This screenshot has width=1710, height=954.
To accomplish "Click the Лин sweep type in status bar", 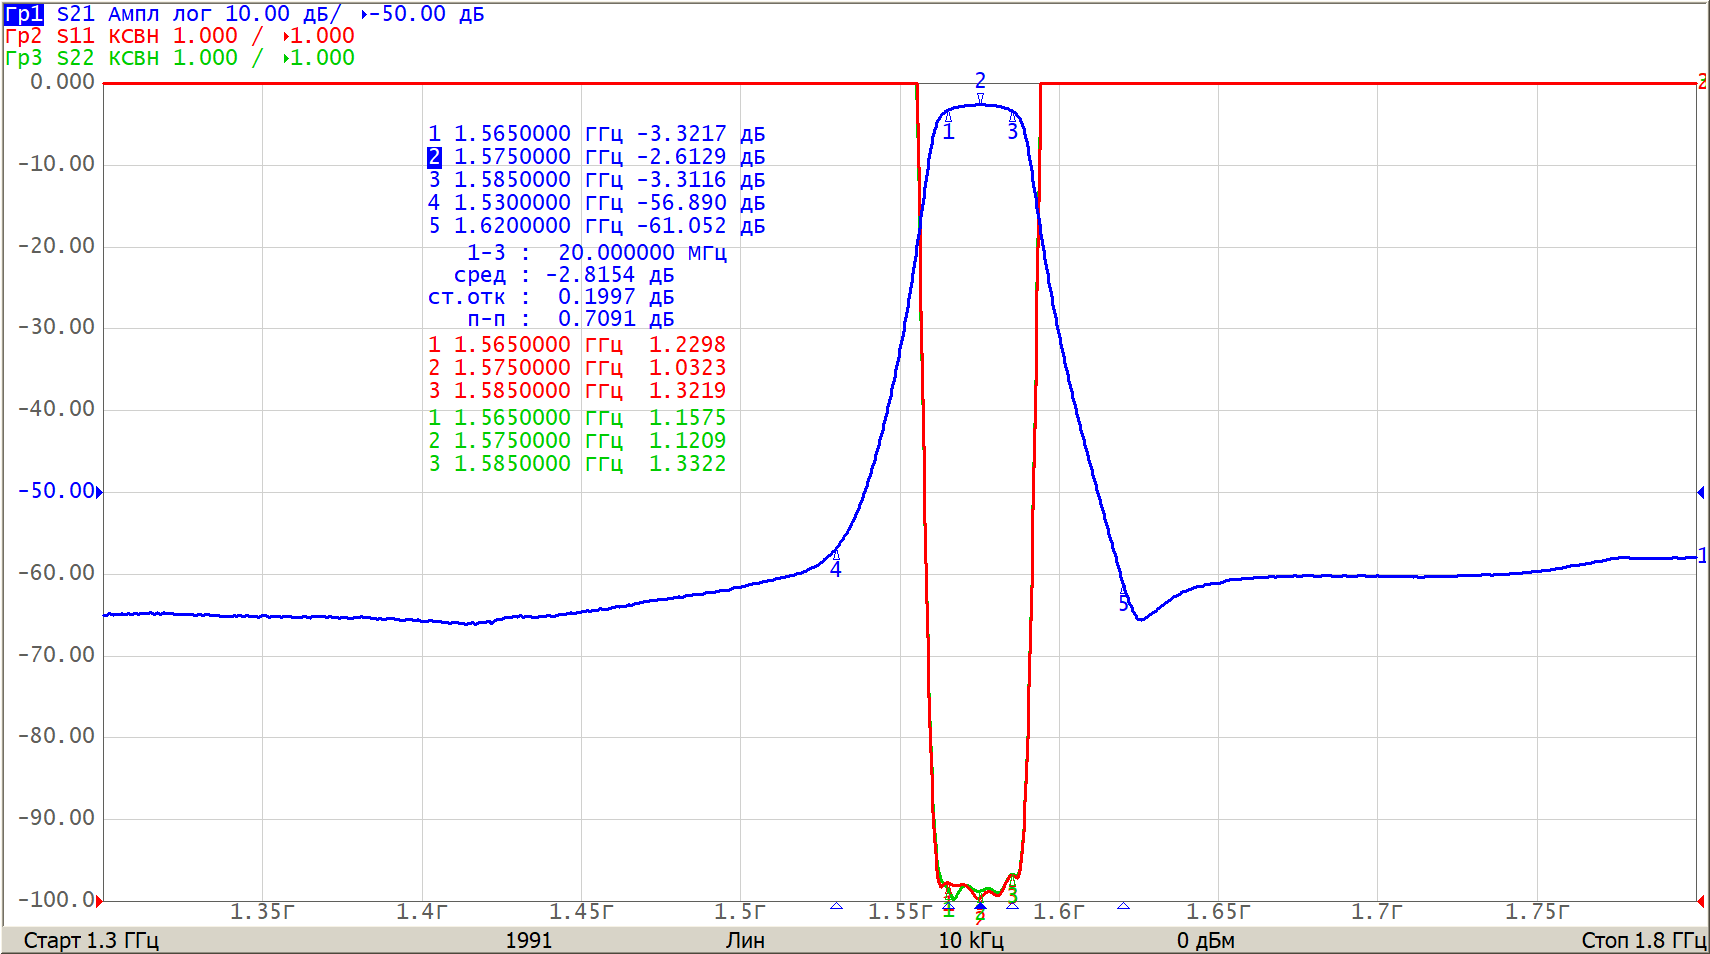I will pyautogui.click(x=745, y=940).
